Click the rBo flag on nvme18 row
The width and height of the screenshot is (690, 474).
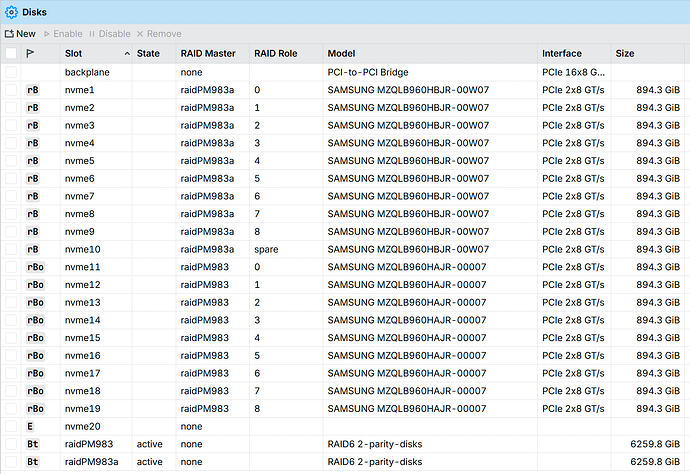click(x=35, y=391)
